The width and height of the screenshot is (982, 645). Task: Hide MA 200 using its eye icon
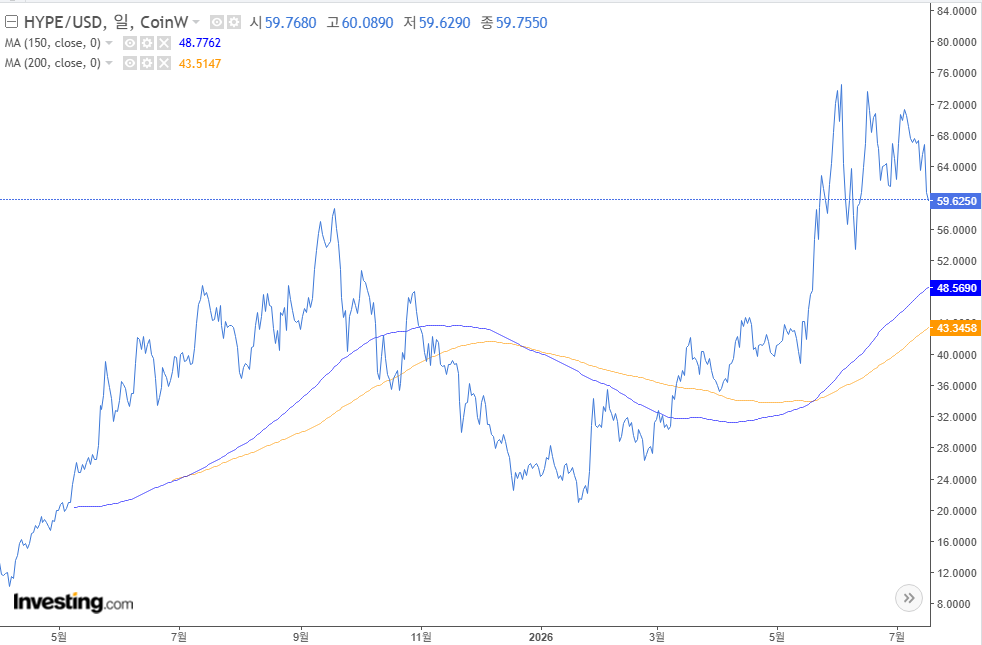(x=130, y=63)
